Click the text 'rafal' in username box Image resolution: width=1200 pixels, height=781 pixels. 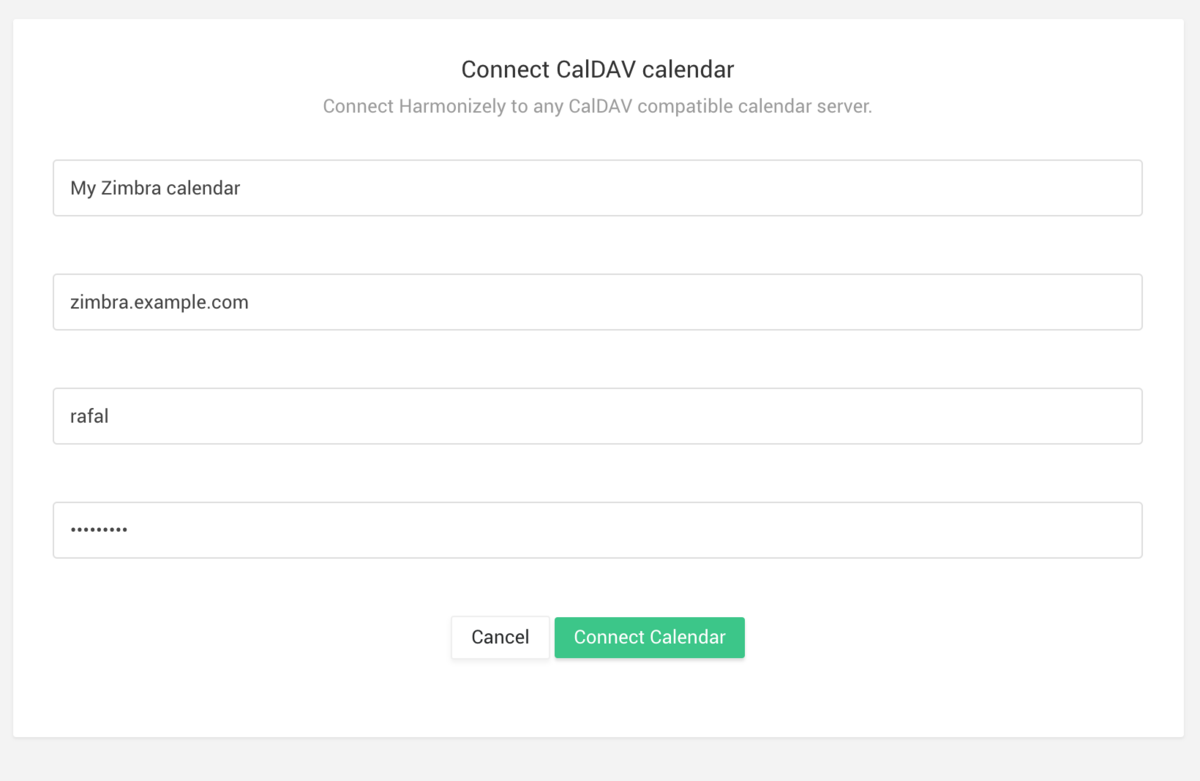point(89,416)
